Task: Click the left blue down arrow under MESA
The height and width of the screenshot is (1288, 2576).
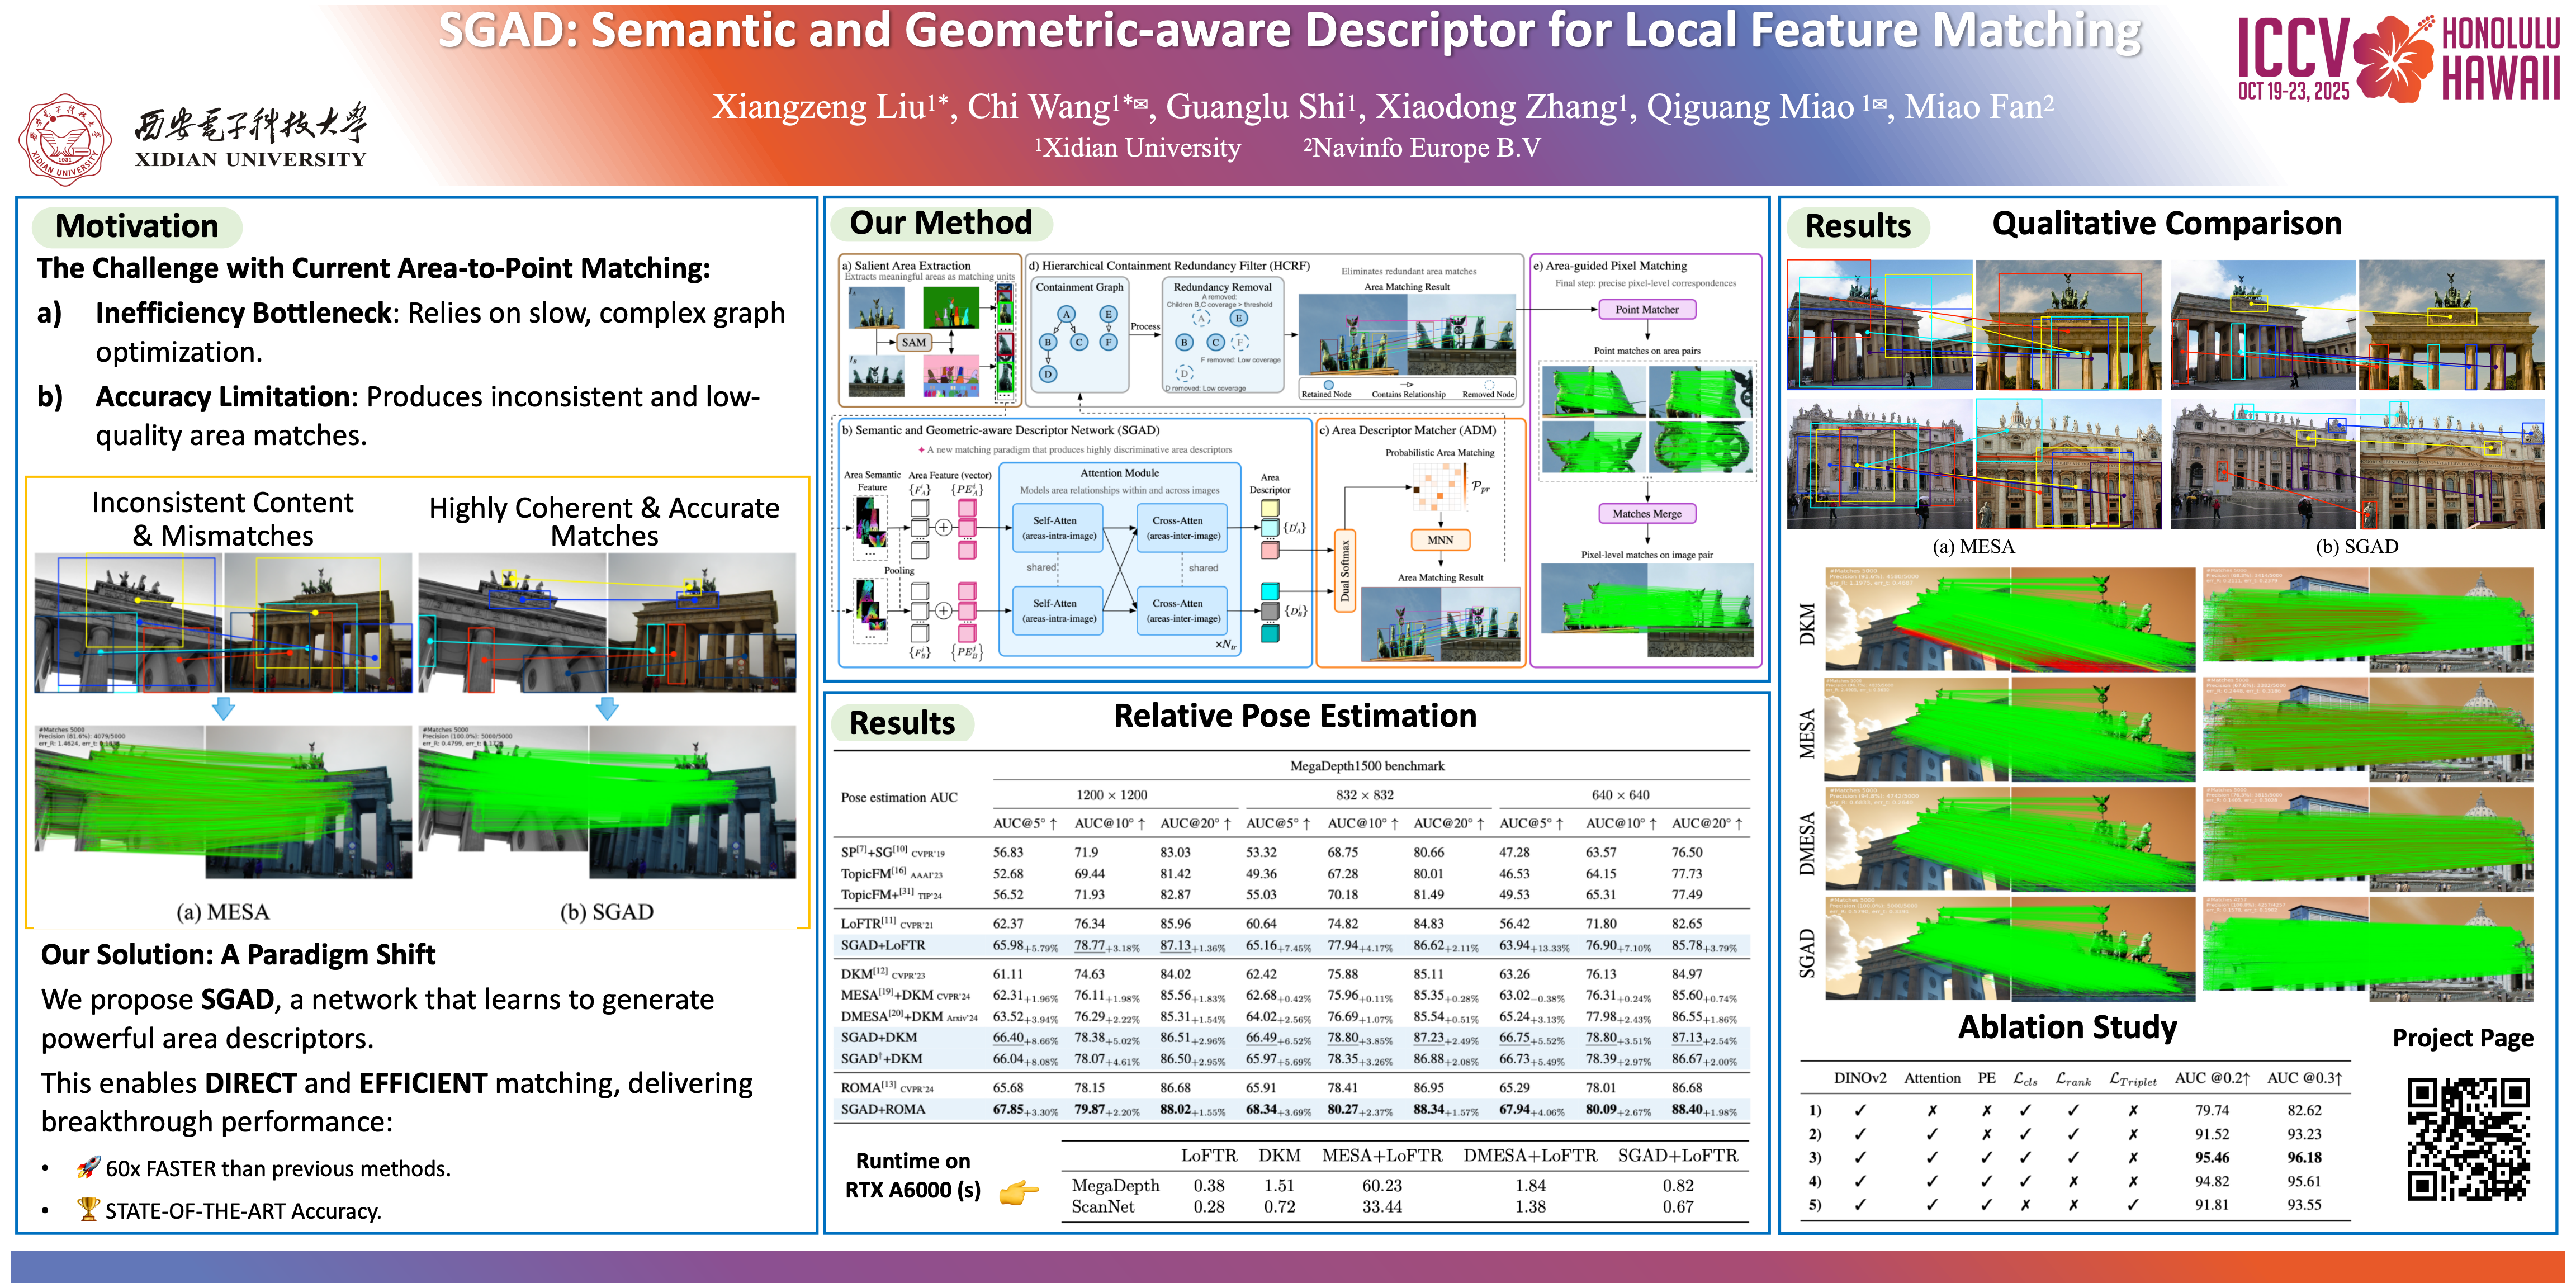Action: coord(224,708)
